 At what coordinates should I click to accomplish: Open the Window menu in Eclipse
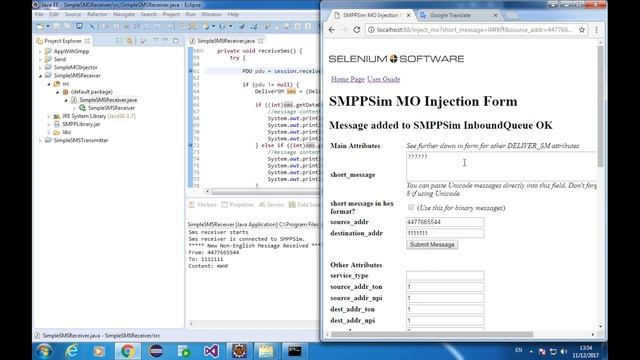211,14
